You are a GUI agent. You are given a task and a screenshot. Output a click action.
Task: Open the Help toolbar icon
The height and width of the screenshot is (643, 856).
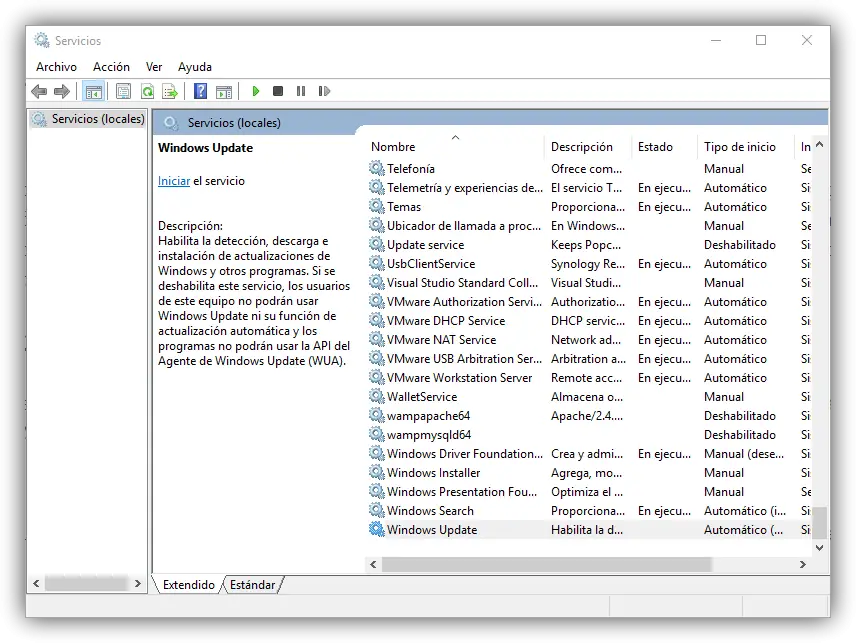(200, 91)
